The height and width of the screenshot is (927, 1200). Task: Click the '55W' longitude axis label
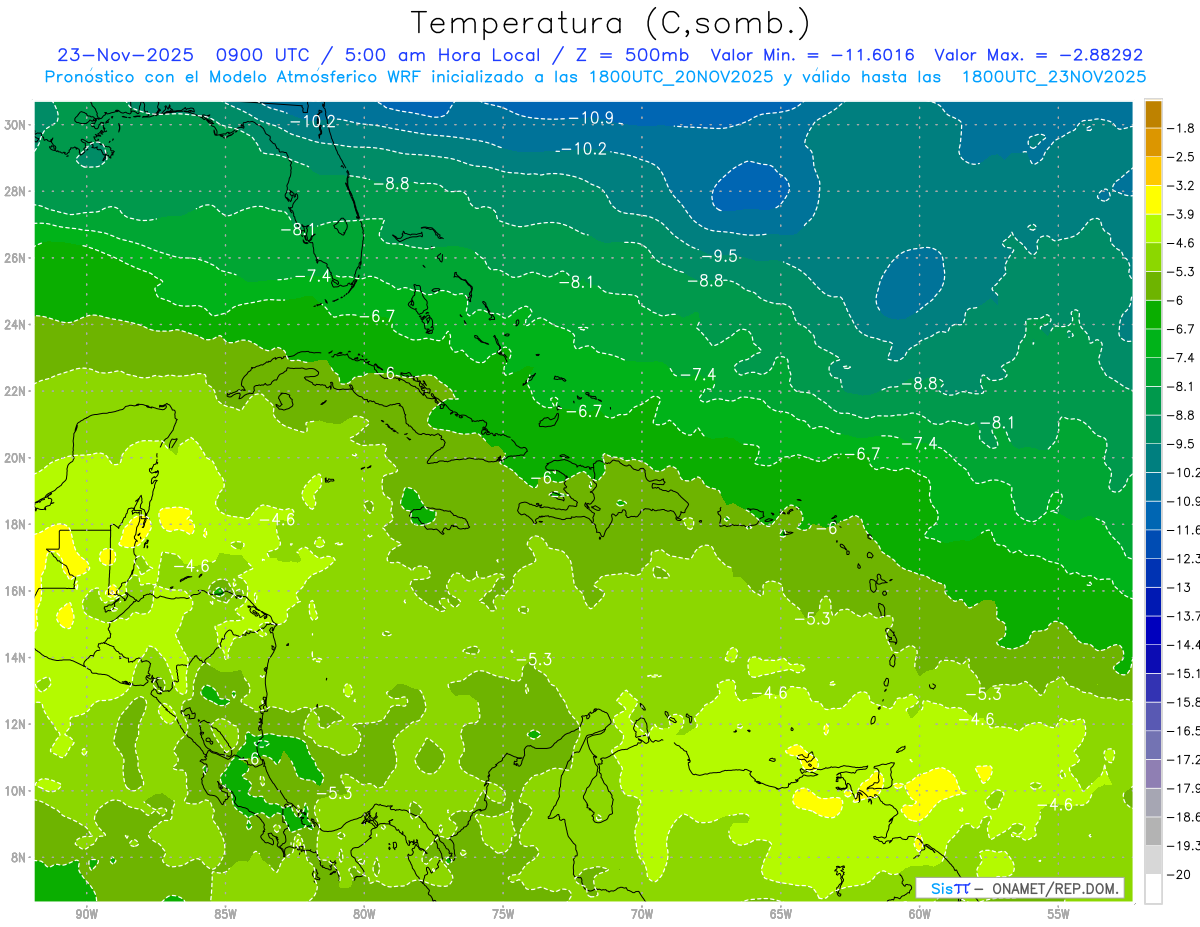pos(1059,914)
